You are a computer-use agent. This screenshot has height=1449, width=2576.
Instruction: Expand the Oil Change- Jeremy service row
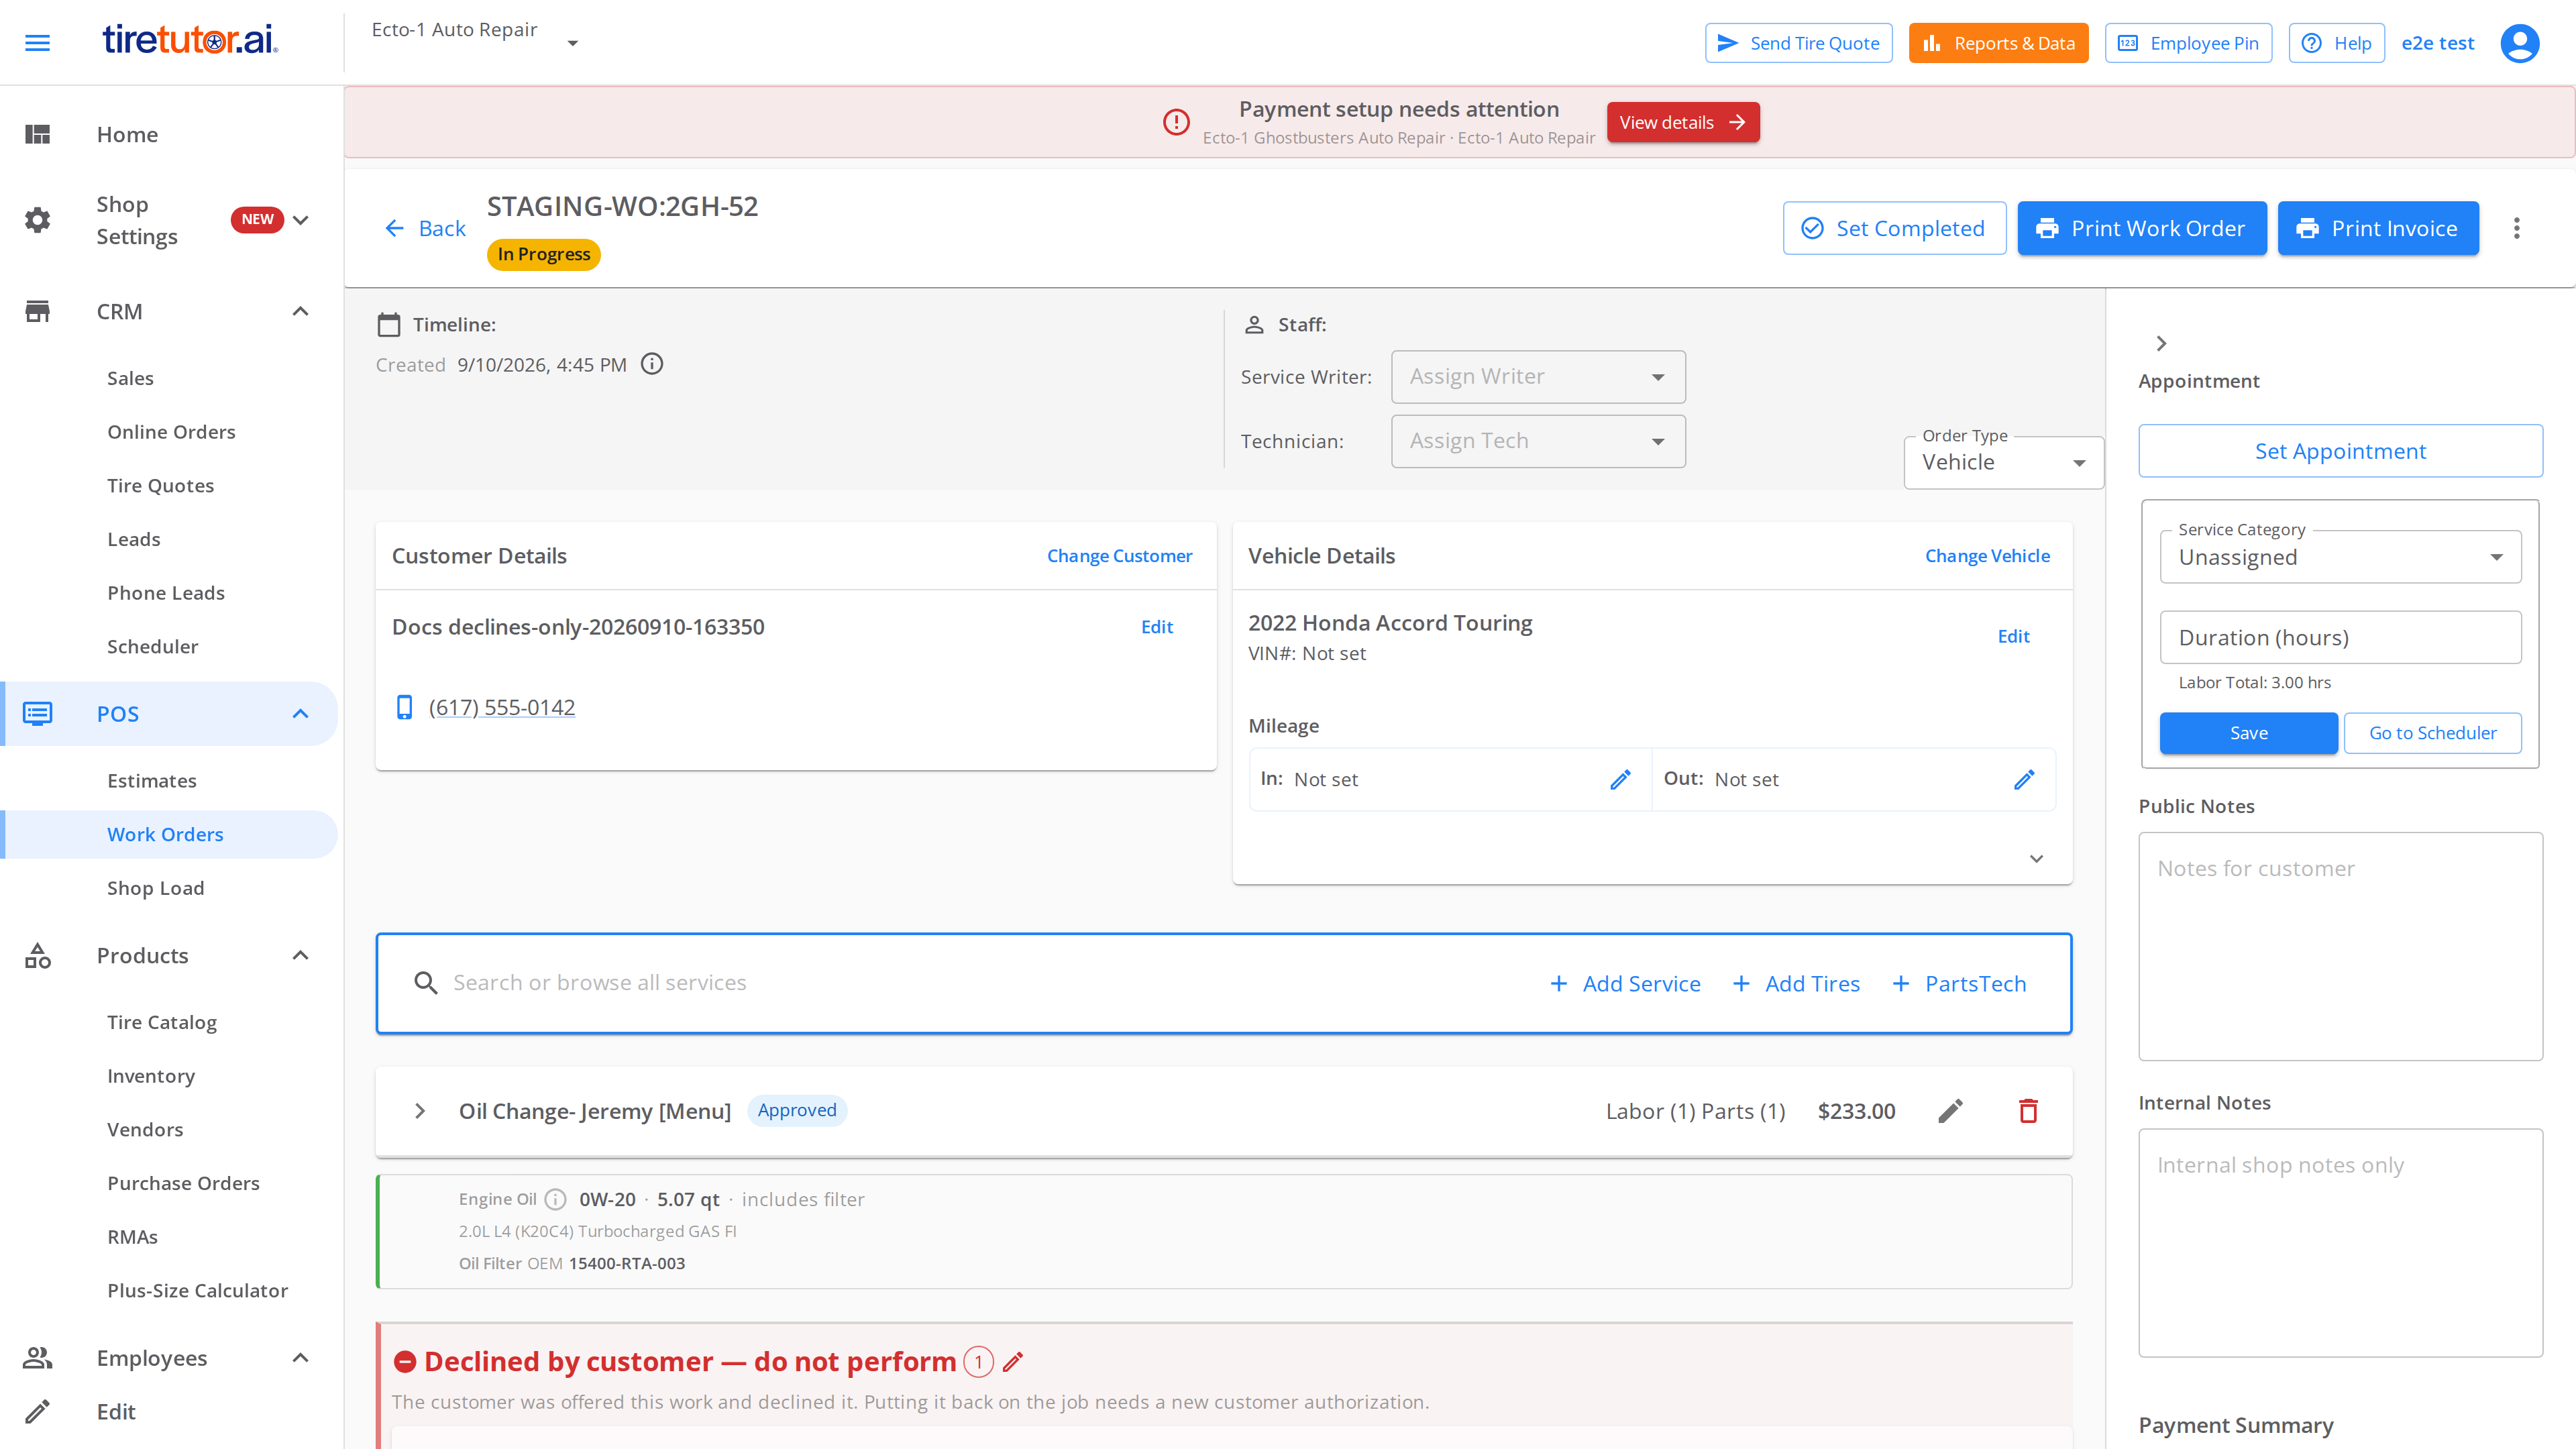point(420,1111)
